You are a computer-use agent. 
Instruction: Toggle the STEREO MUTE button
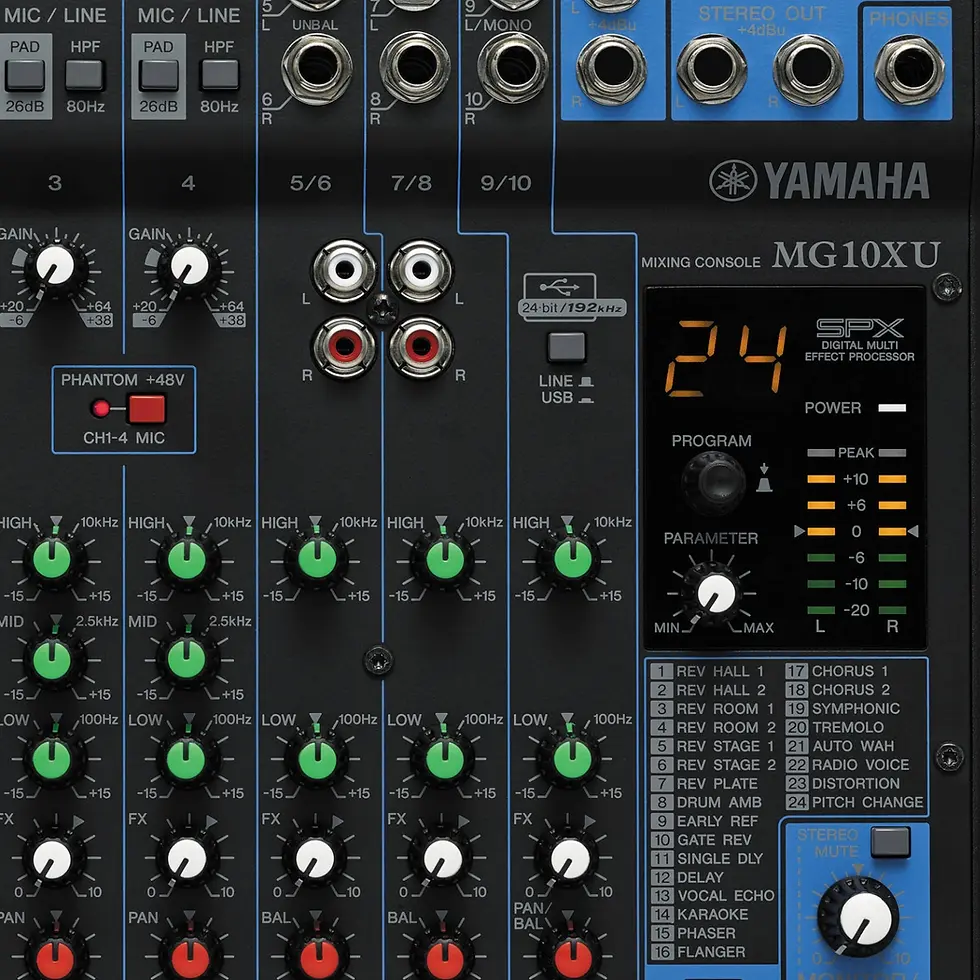(890, 842)
